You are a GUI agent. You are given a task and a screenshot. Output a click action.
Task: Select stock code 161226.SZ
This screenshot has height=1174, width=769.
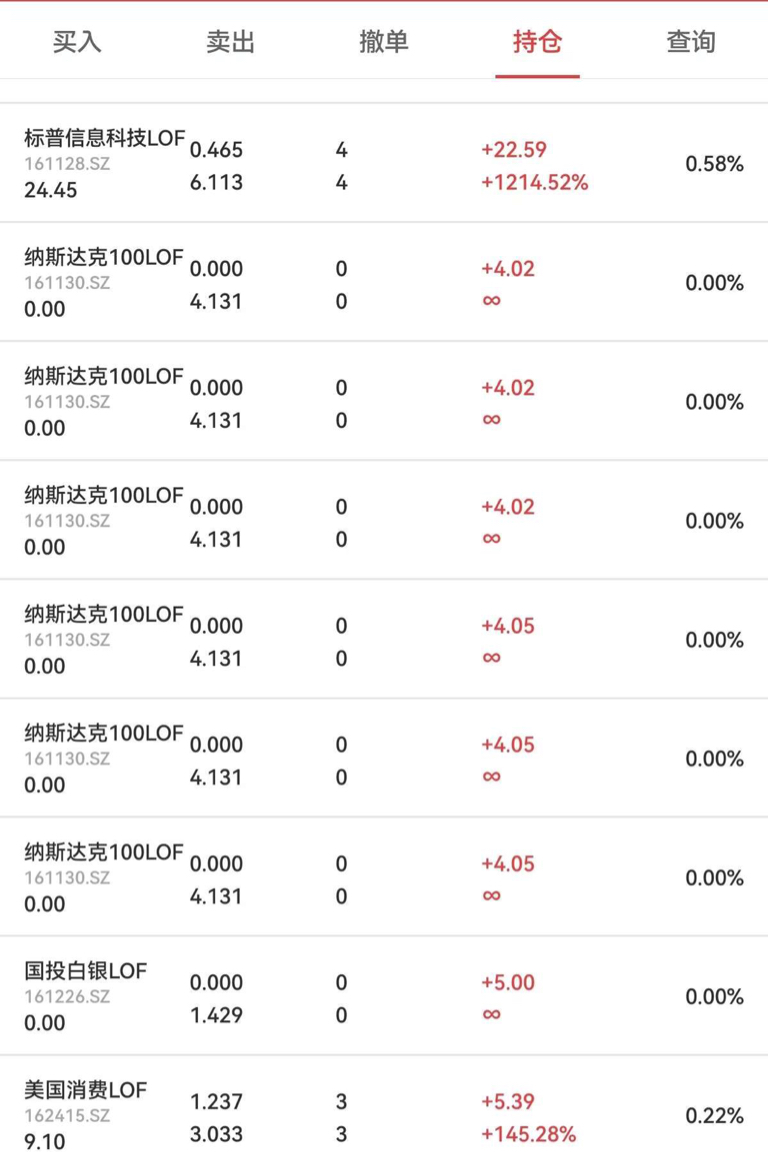coord(67,997)
